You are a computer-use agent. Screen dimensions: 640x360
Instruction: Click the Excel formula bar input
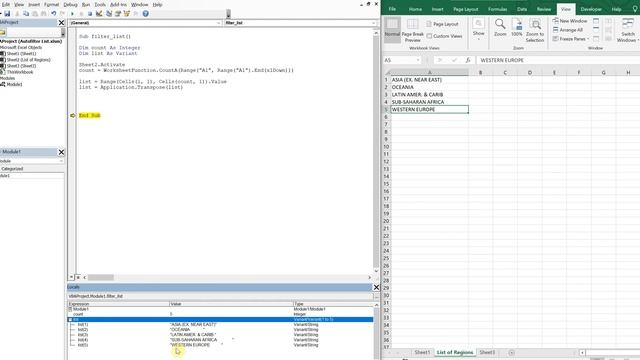point(557,60)
